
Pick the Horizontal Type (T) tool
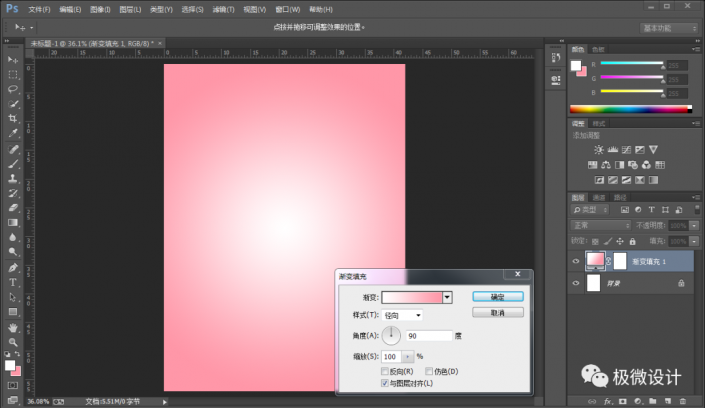point(13,282)
